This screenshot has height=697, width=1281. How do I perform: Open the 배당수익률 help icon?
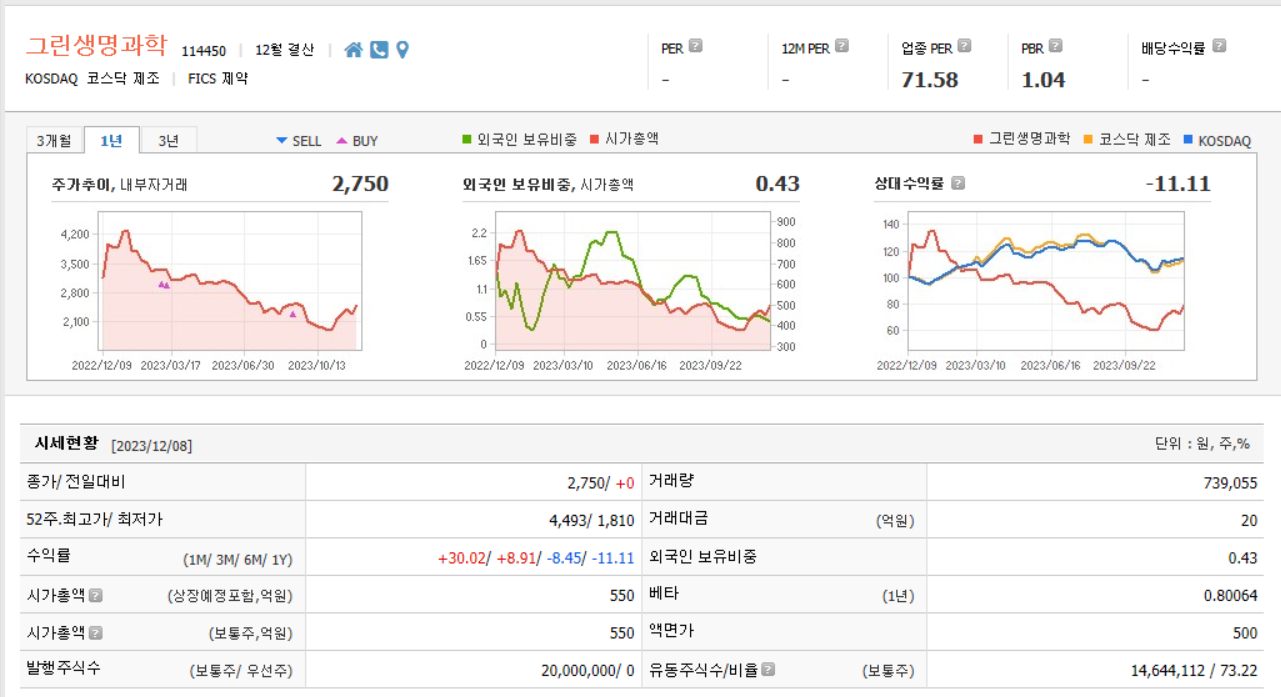pyautogui.click(x=1217, y=46)
